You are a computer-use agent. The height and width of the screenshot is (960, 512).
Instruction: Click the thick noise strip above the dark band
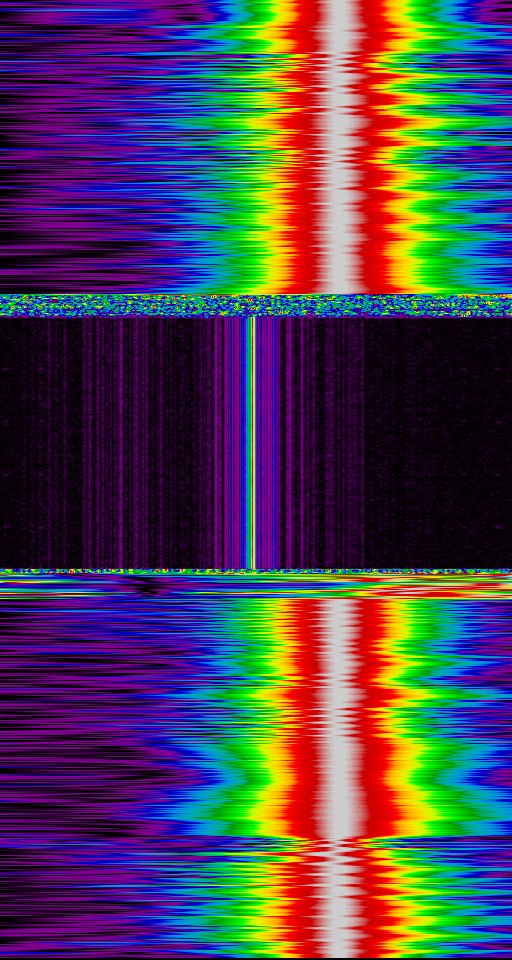[x=256, y=306]
